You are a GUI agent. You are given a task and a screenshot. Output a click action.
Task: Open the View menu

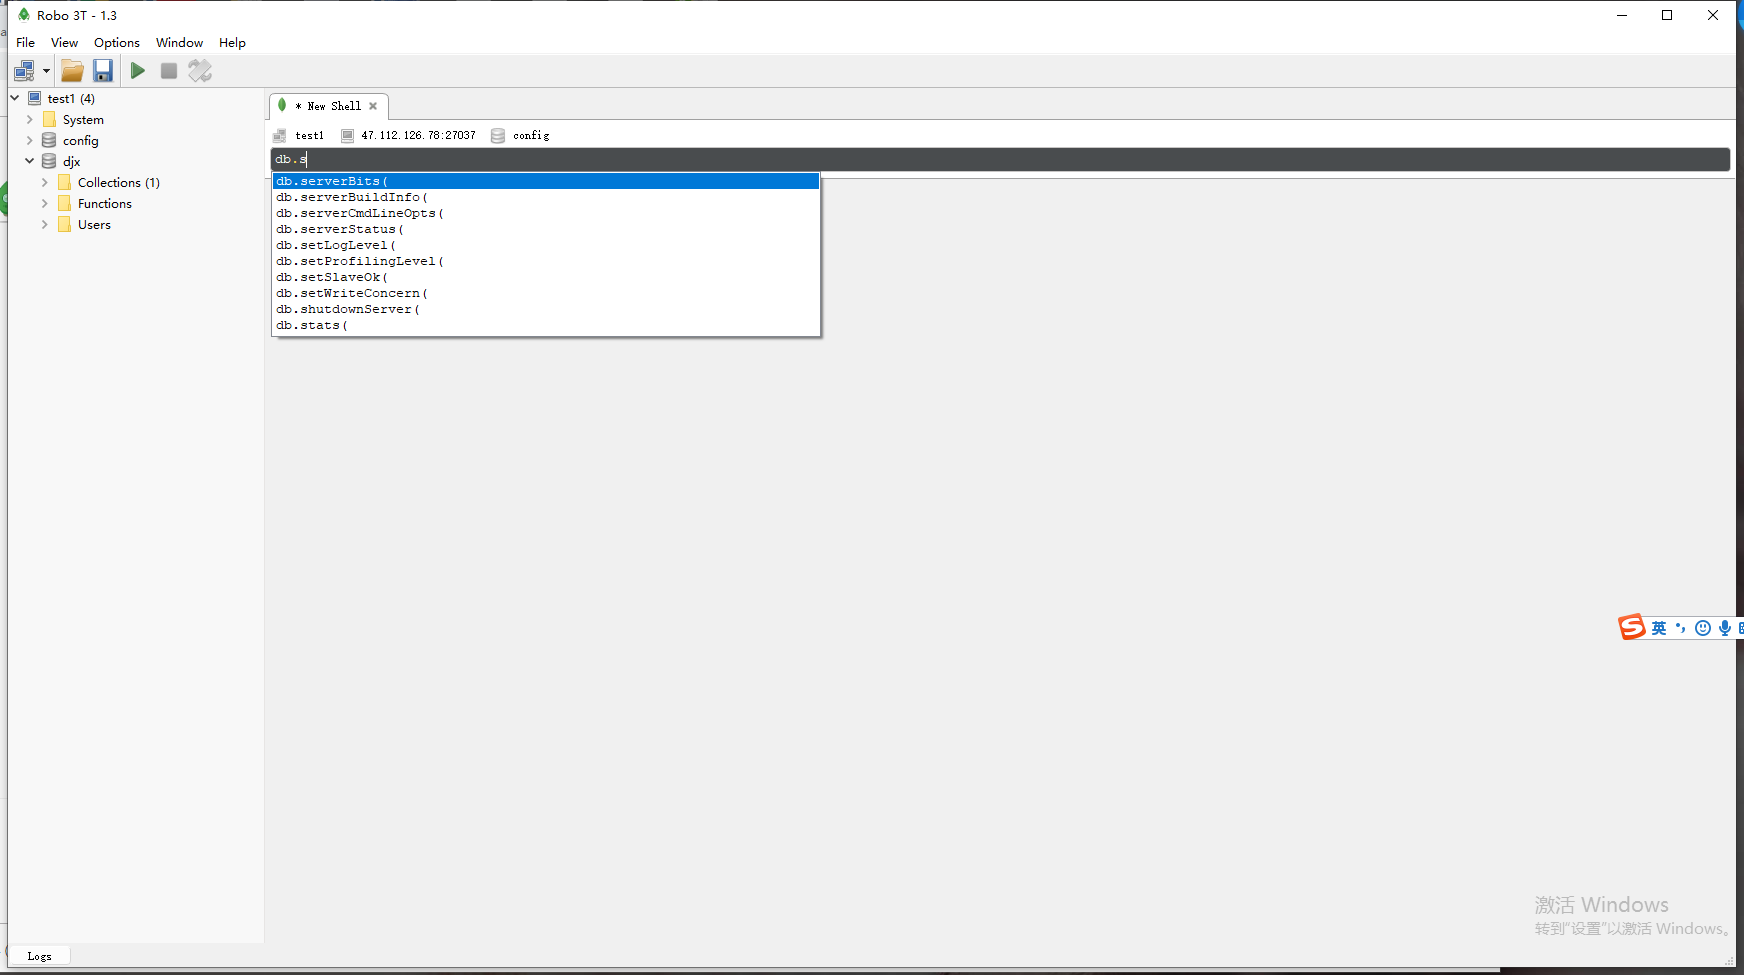pos(65,43)
